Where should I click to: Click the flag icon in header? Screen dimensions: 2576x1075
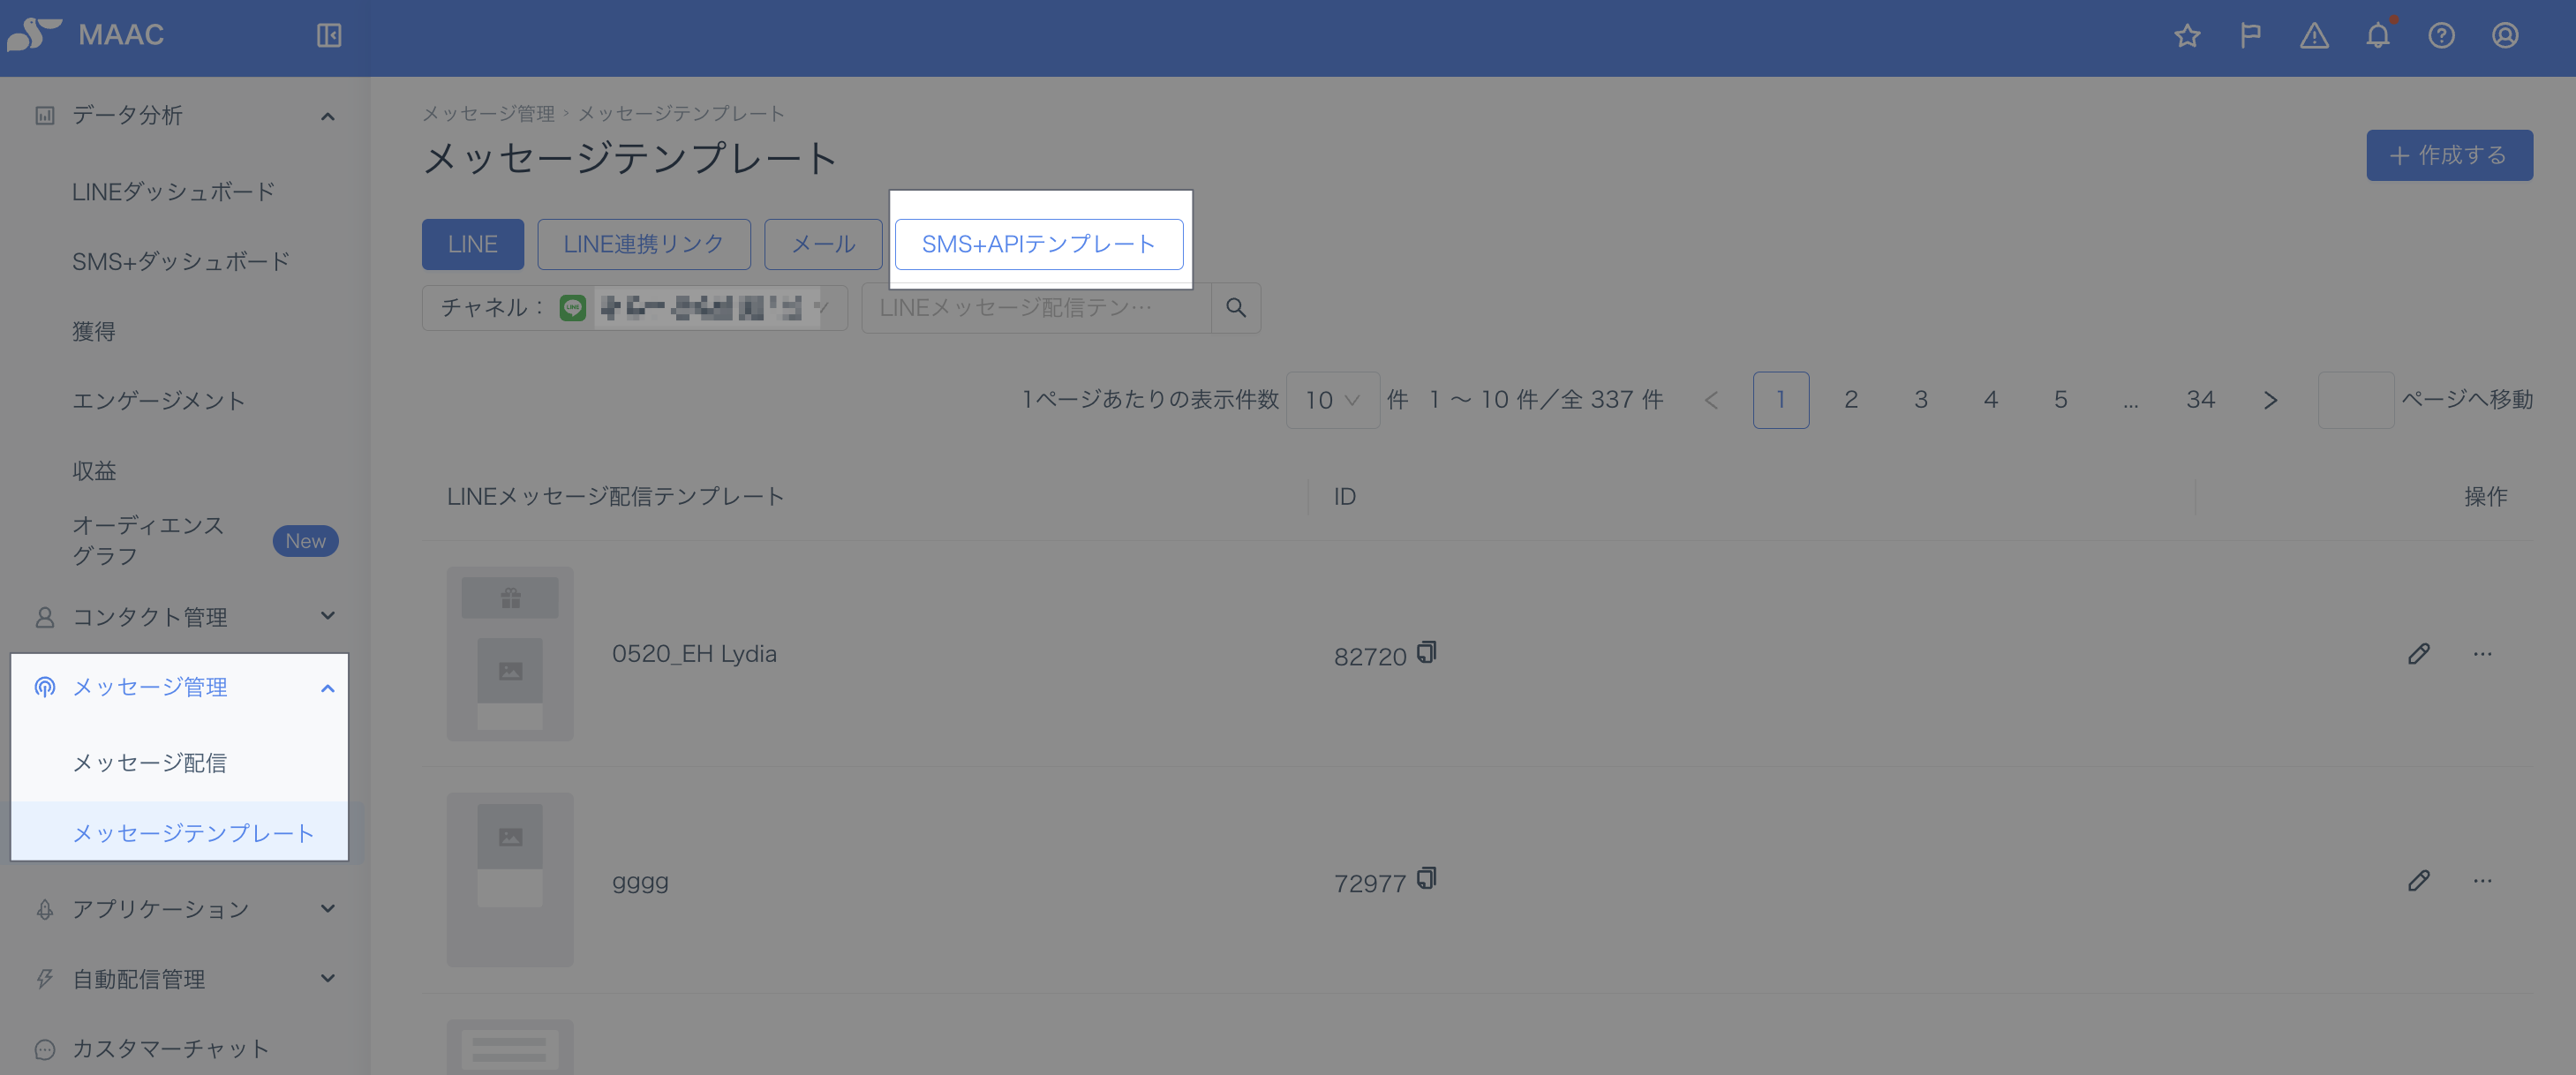click(2250, 36)
